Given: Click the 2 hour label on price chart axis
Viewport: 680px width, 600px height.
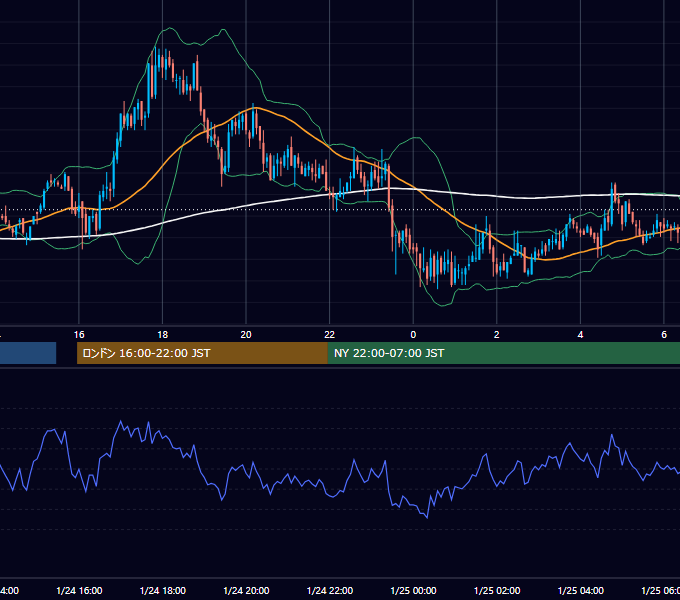Looking at the screenshot, I should pyautogui.click(x=497, y=335).
